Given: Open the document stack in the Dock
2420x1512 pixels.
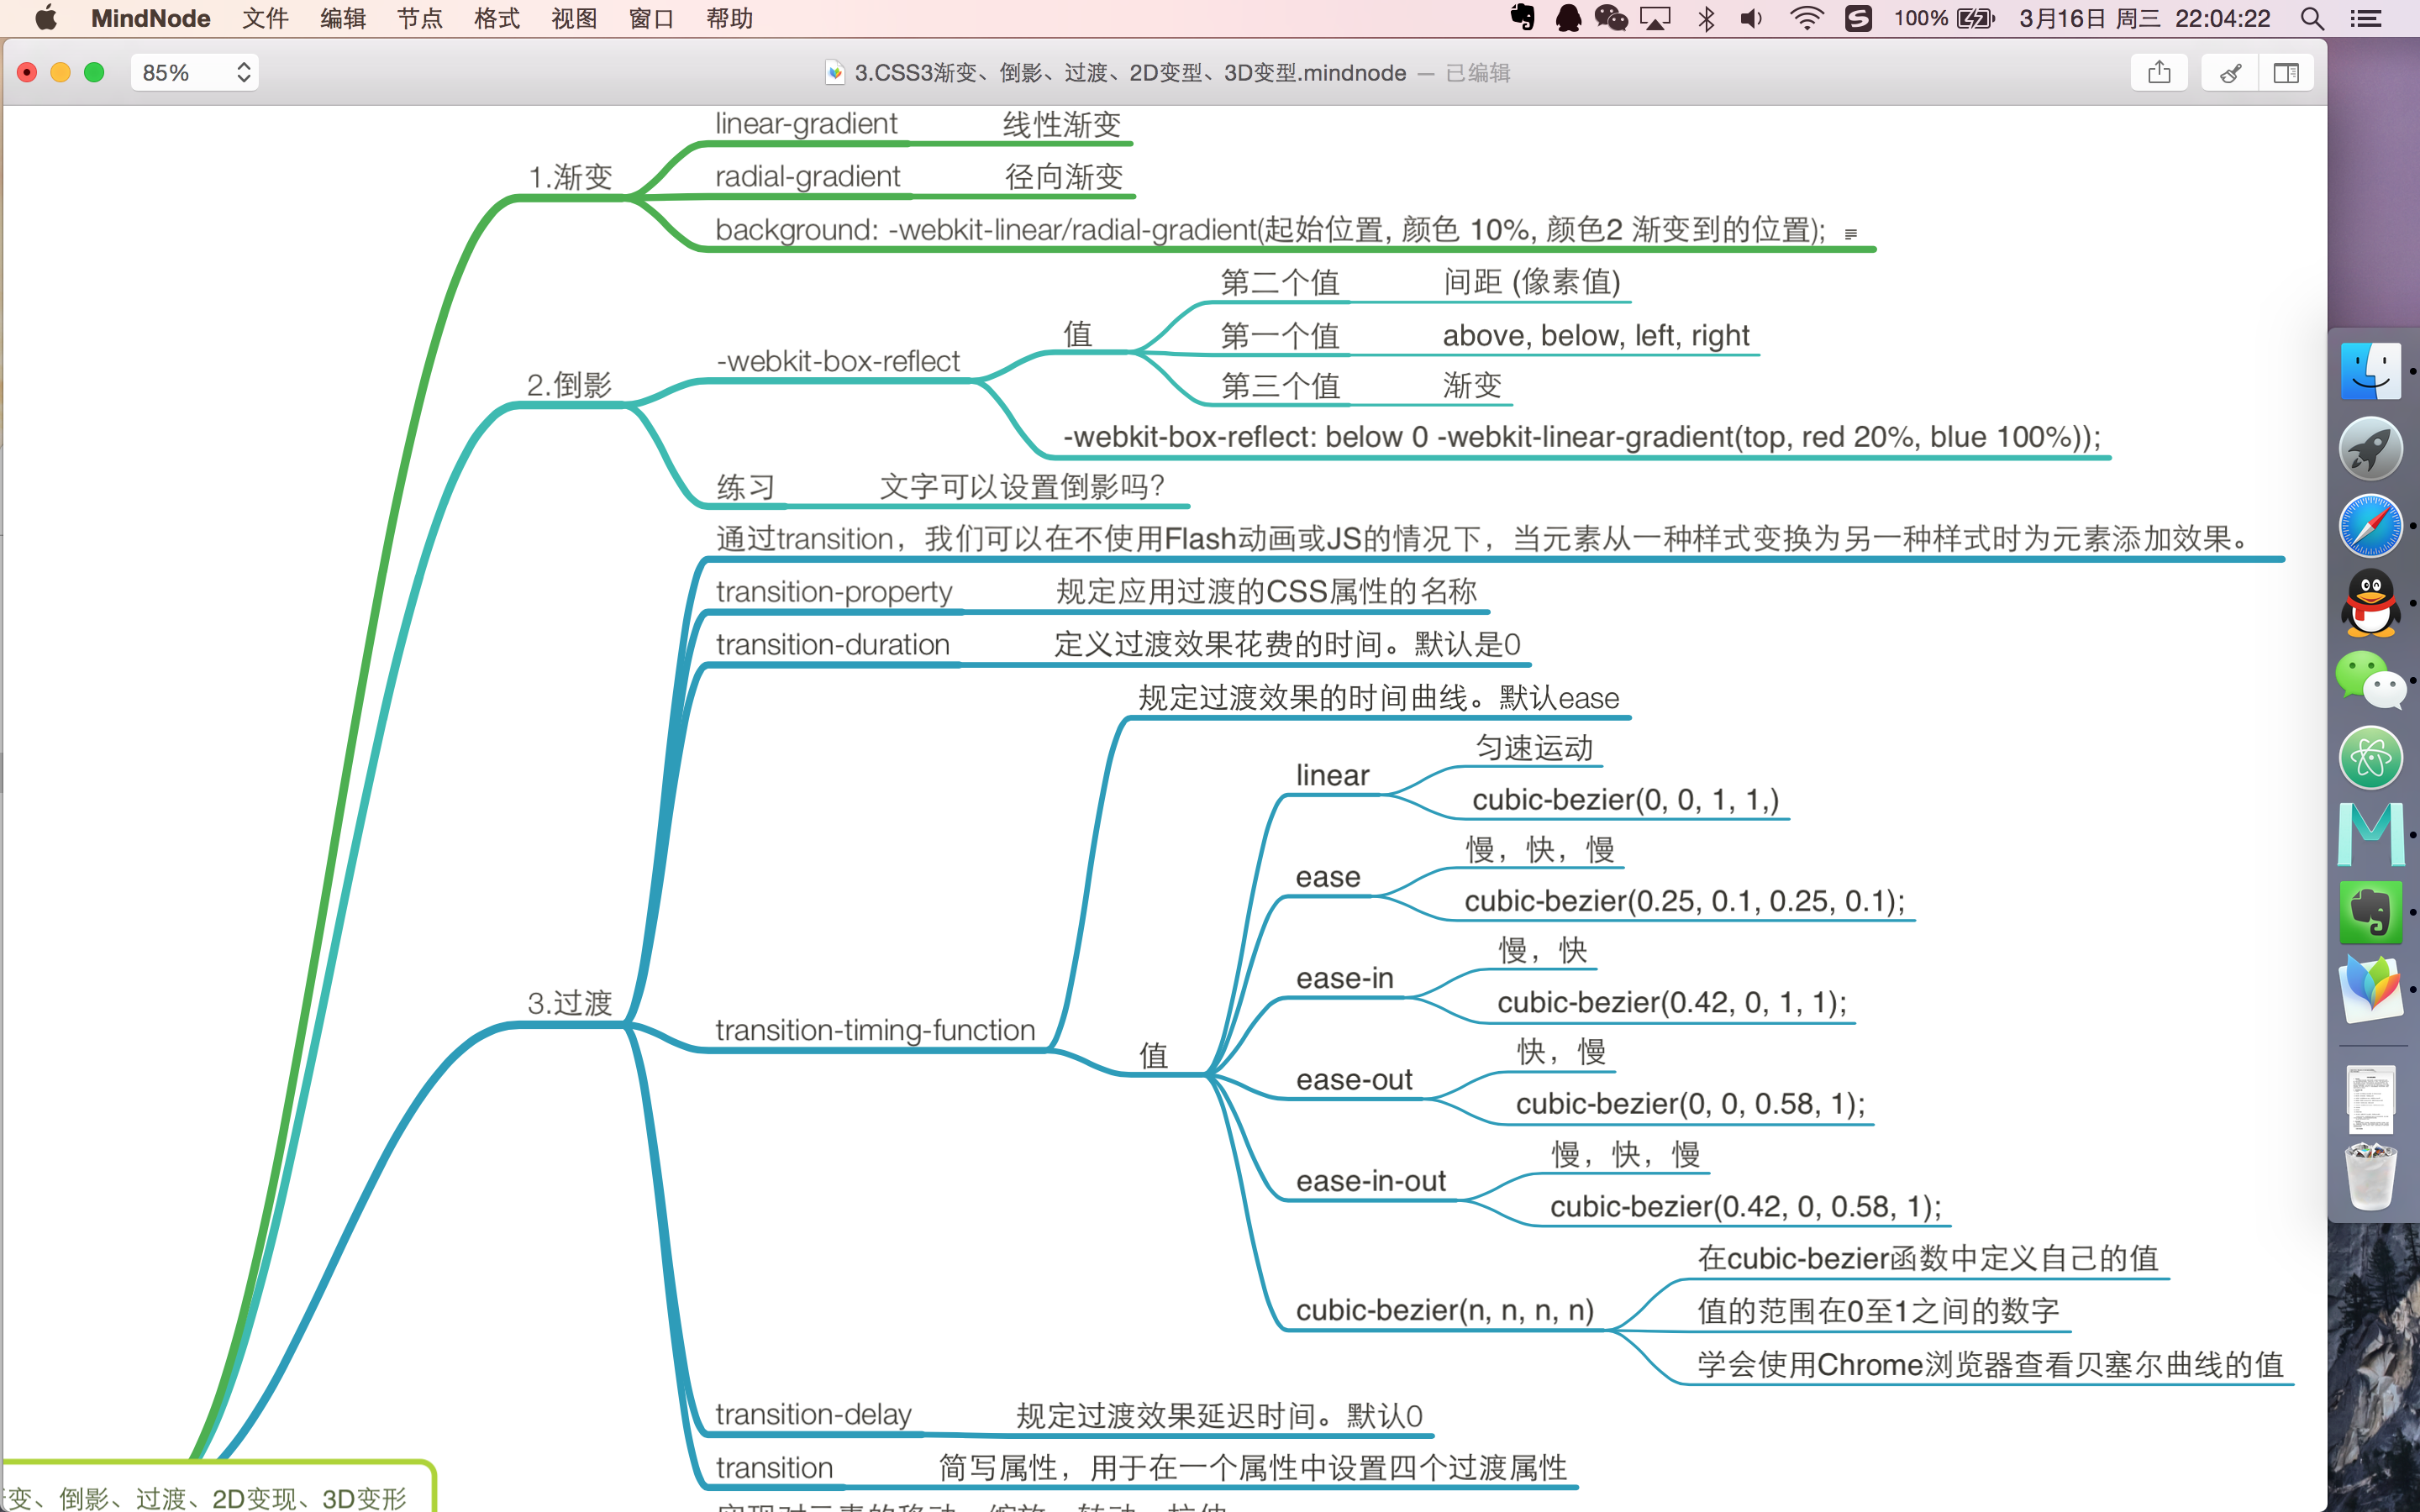Looking at the screenshot, I should click(2371, 1100).
